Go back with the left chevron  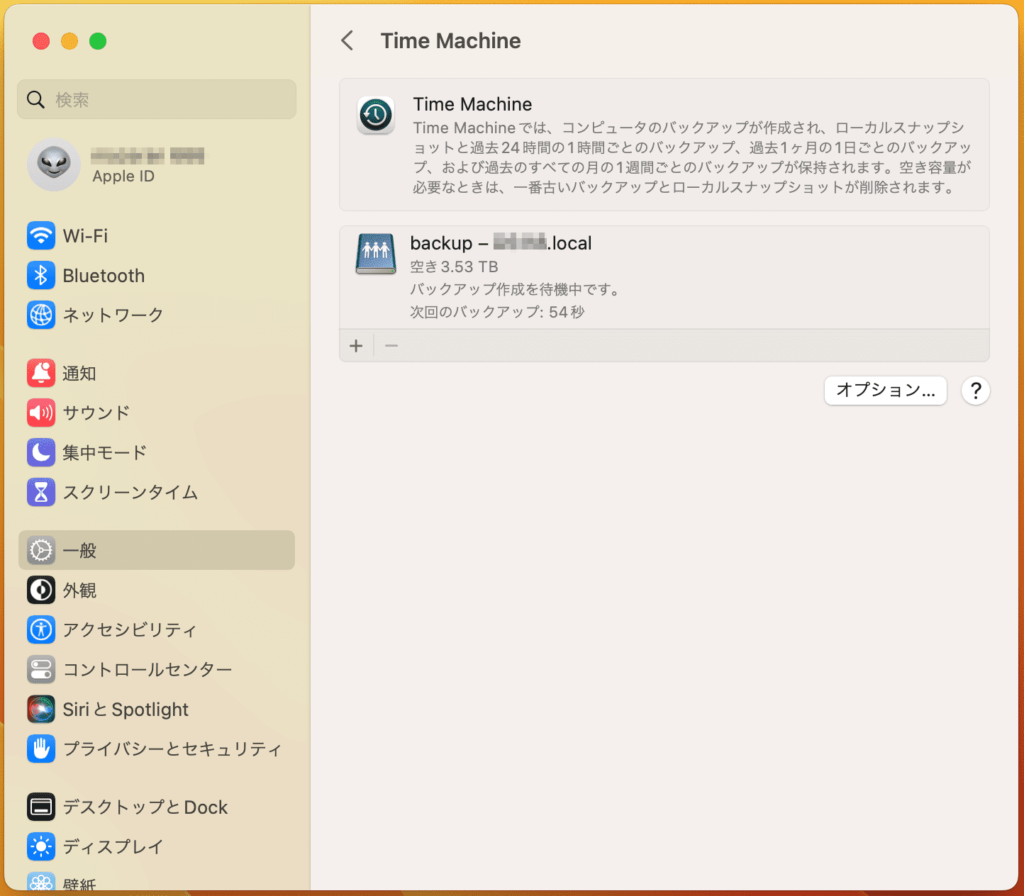(x=347, y=40)
